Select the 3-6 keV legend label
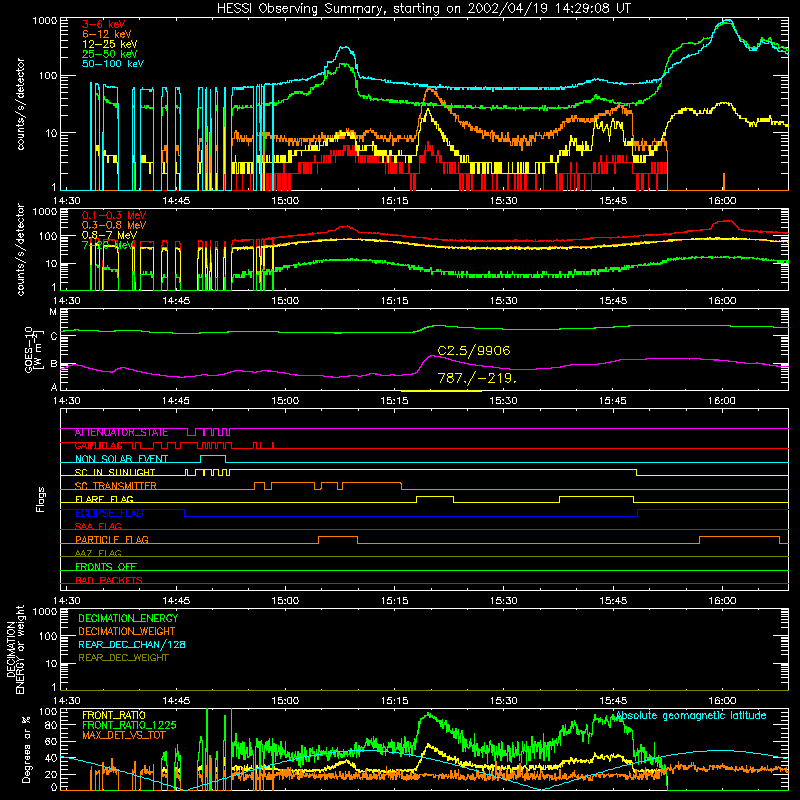The width and height of the screenshot is (800, 800). coord(103,24)
